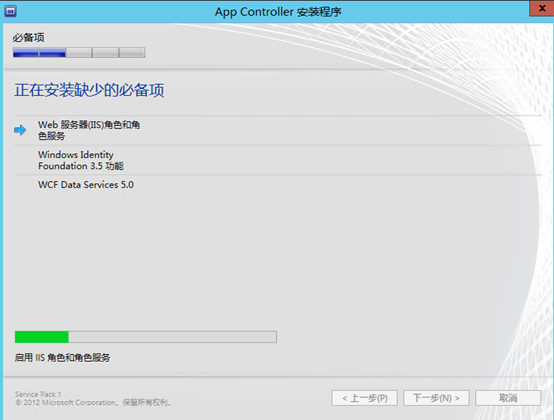Click the 上一步(P) previous button
Image resolution: width=554 pixels, height=420 pixels.
(364, 398)
